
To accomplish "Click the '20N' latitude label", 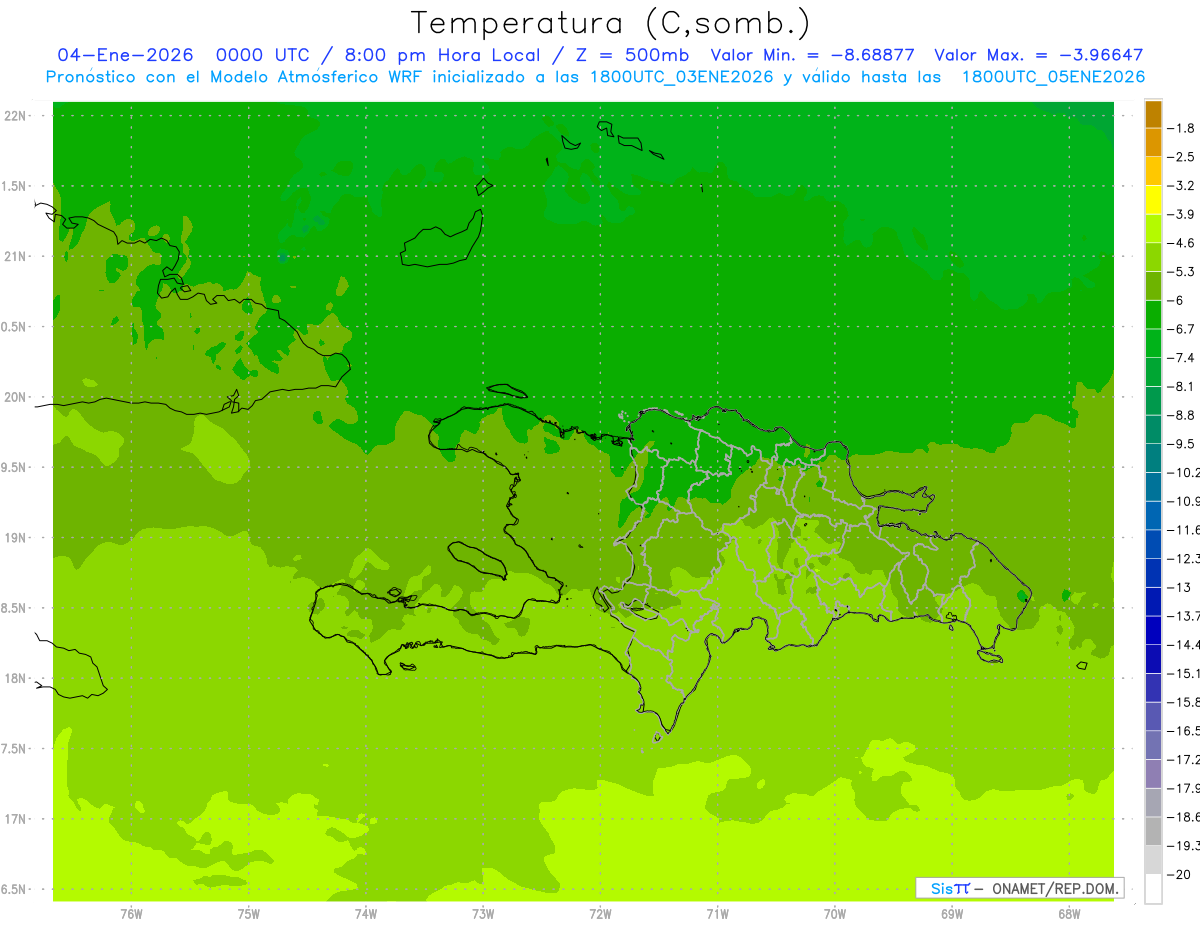I will [15, 397].
